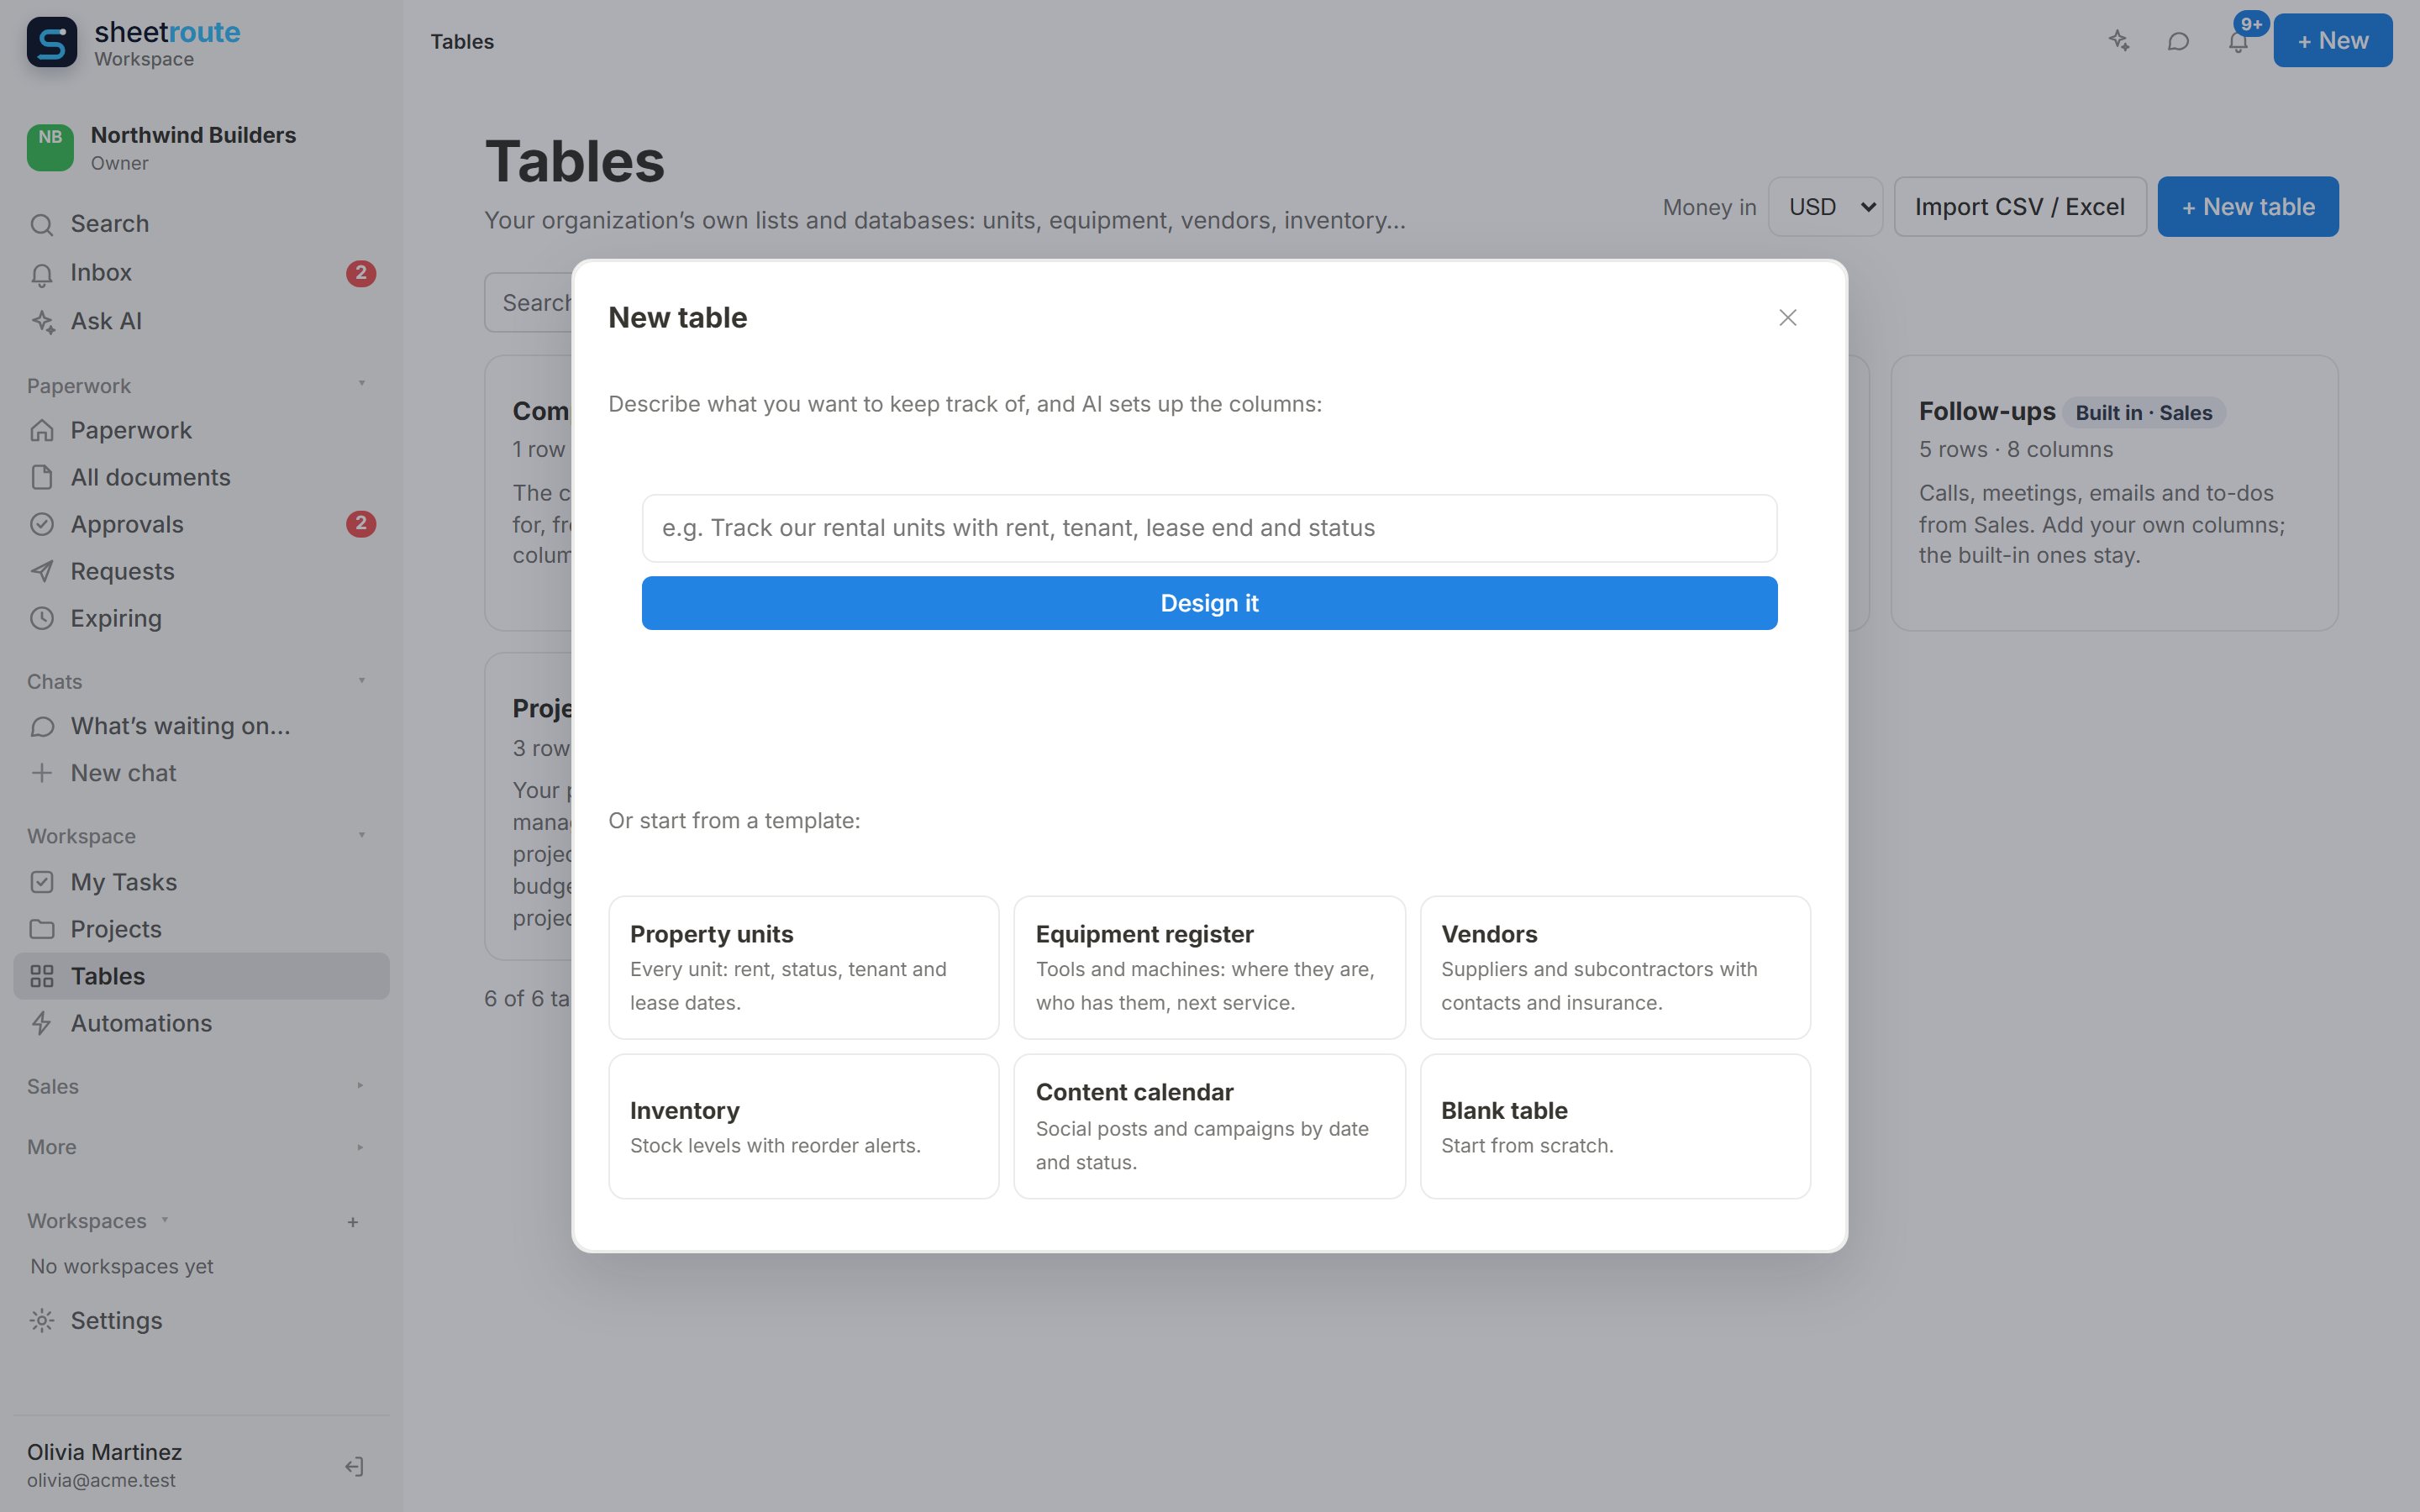
Task: Click Import CSV / Excel button
Action: pyautogui.click(x=2020, y=207)
